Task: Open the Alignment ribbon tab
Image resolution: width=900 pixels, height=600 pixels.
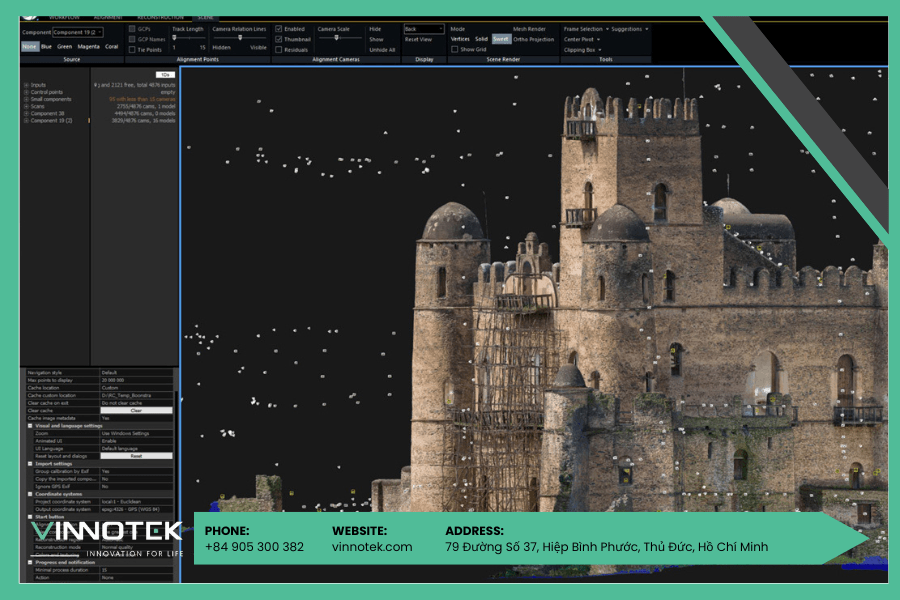Action: [x=108, y=18]
